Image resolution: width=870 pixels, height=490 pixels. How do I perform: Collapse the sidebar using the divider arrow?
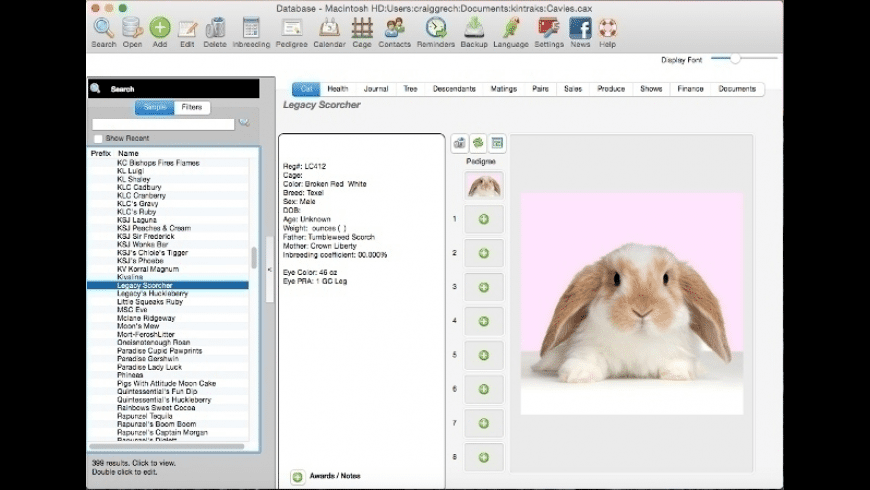click(268, 269)
